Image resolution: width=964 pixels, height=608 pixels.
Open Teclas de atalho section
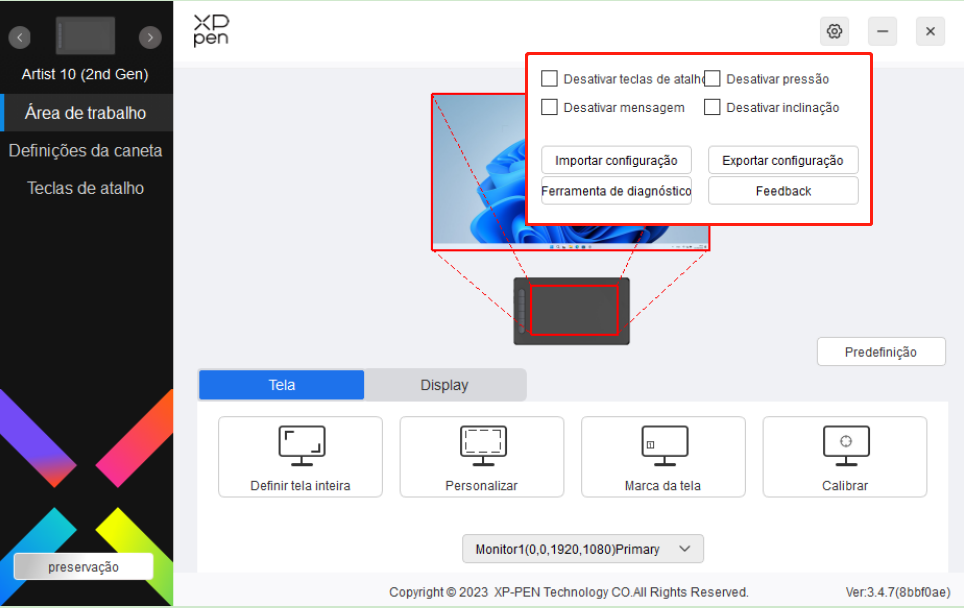pos(86,188)
